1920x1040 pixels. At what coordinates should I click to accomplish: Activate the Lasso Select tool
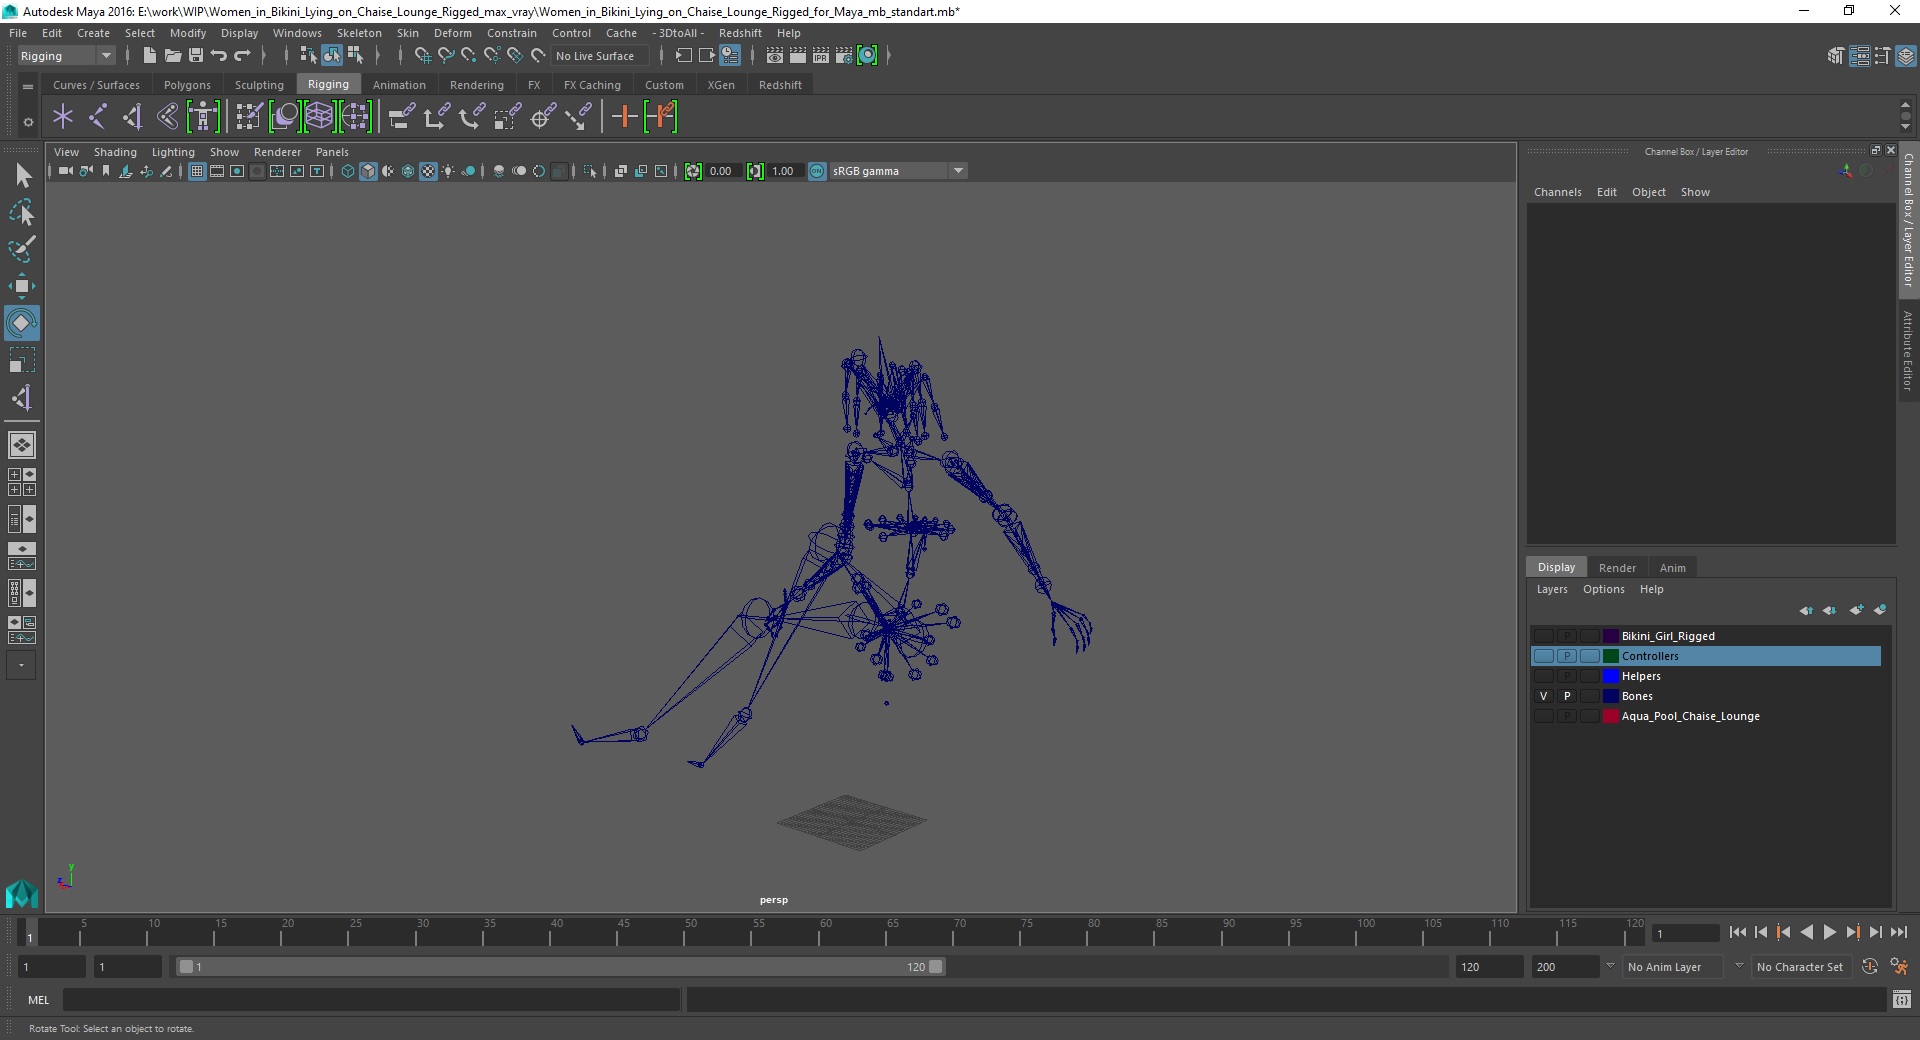[x=22, y=213]
